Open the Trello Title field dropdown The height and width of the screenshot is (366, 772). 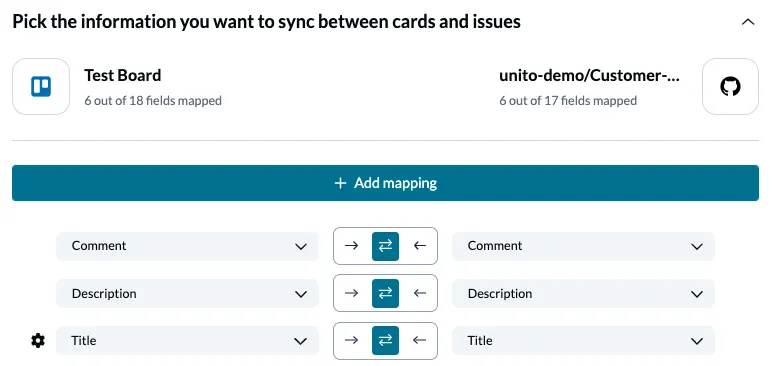pos(188,340)
